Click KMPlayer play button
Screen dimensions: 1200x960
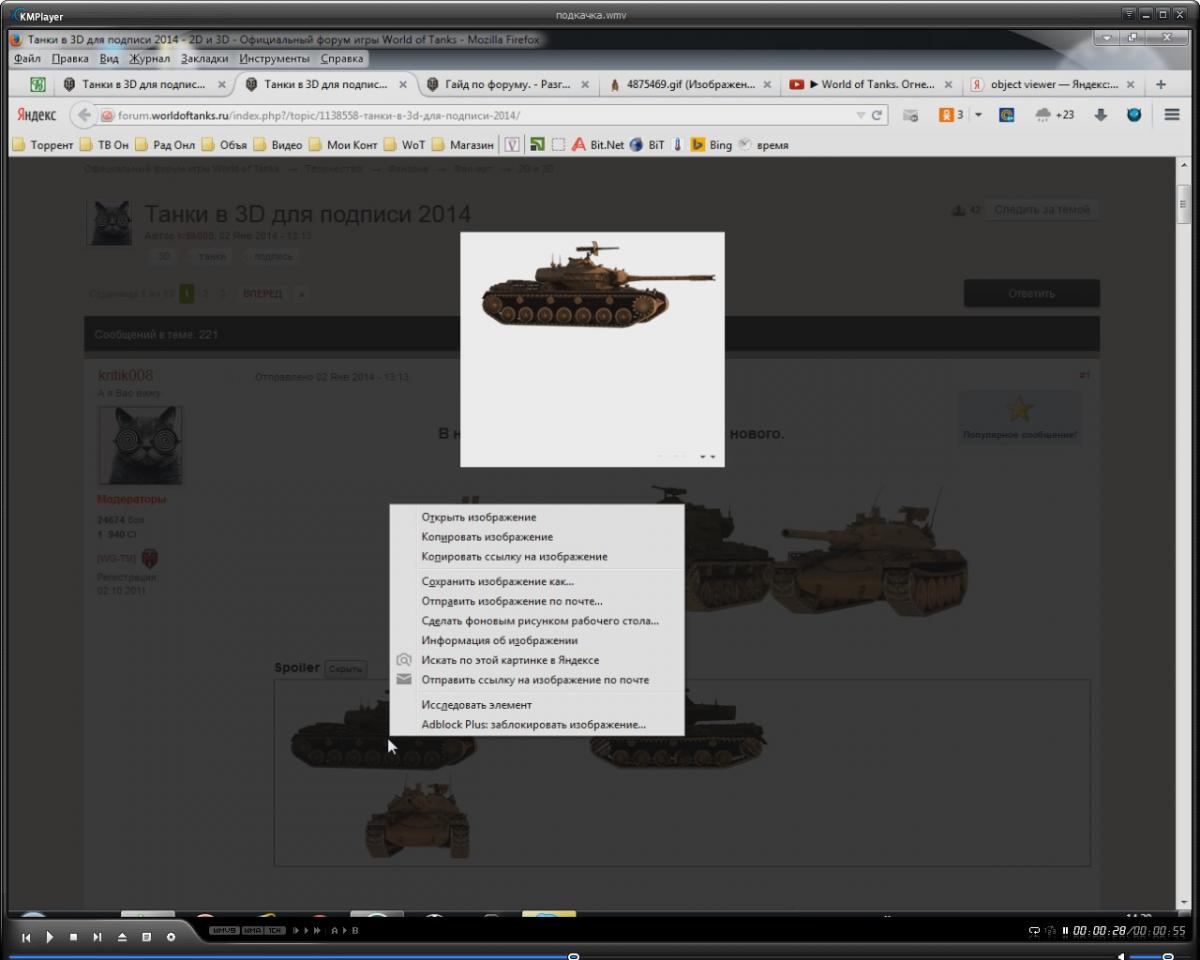click(x=50, y=937)
